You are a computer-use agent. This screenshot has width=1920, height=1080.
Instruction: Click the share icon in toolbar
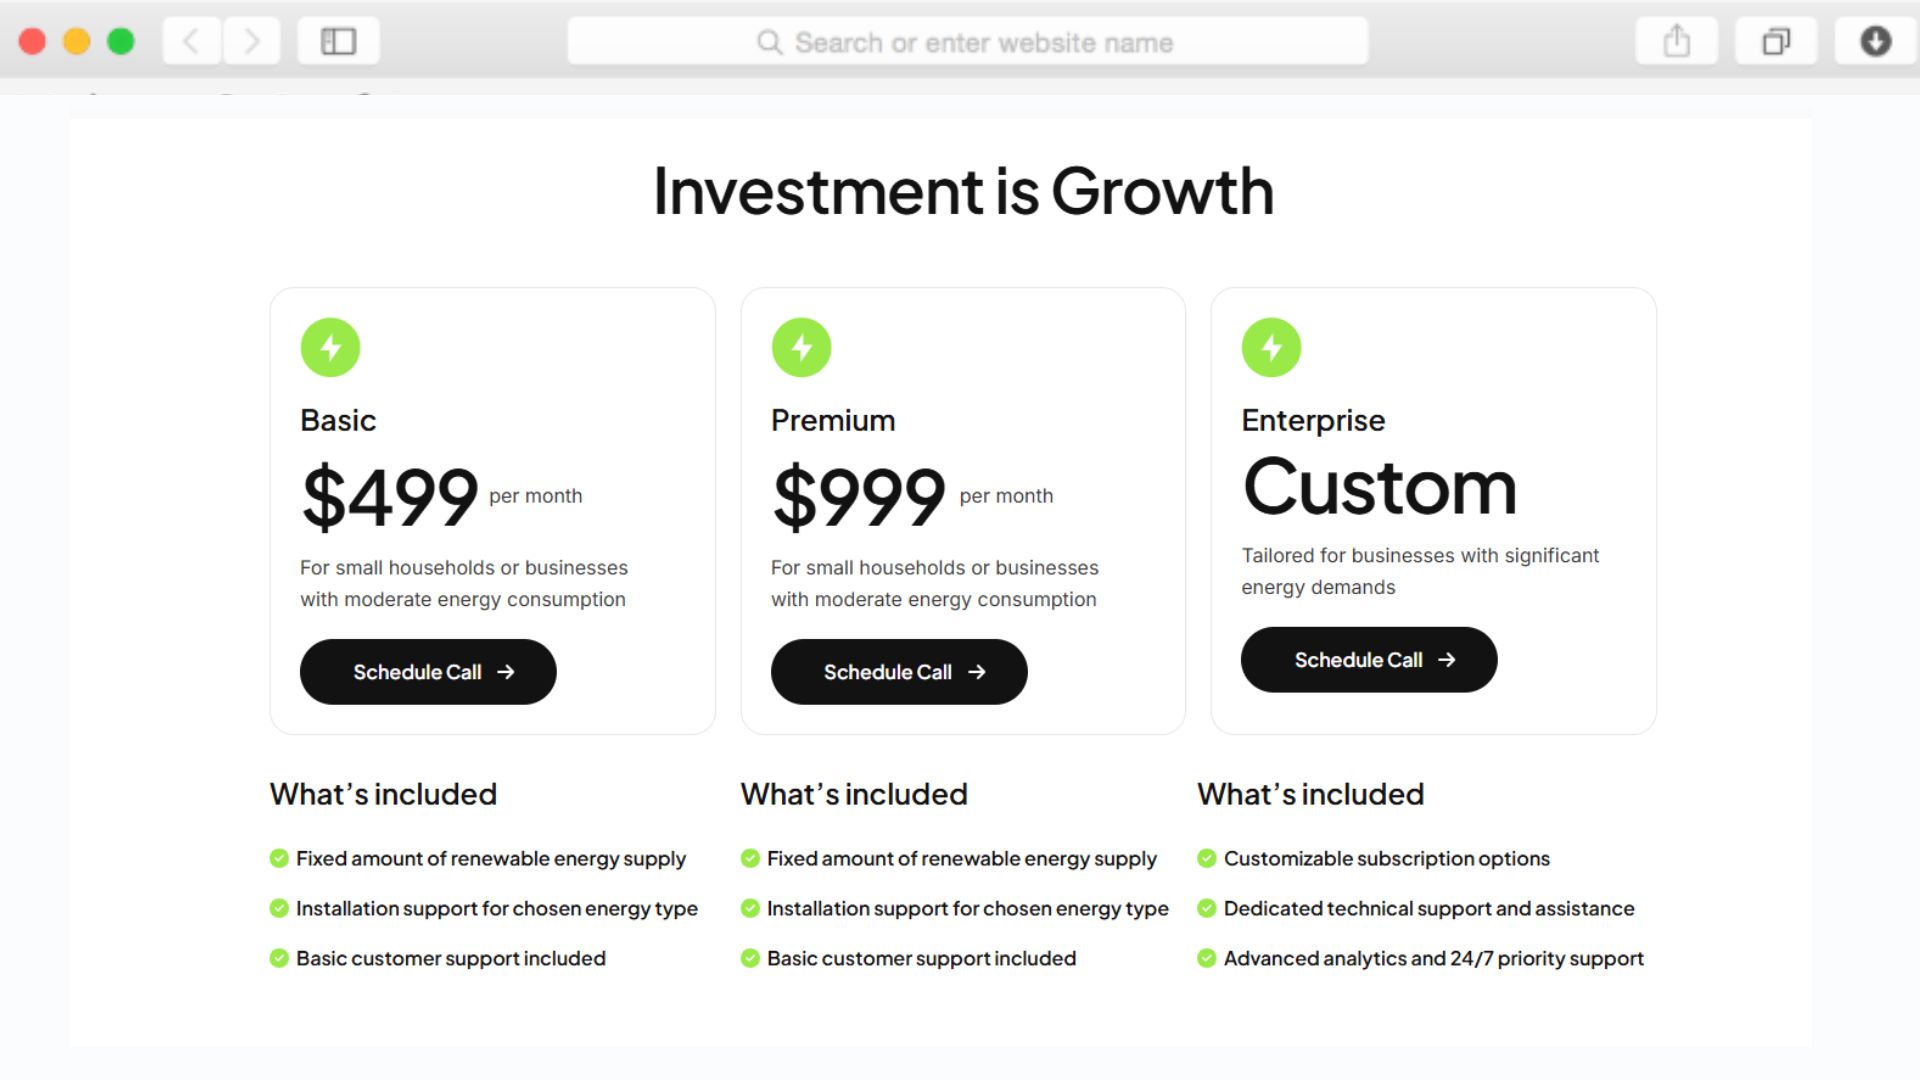coord(1676,41)
